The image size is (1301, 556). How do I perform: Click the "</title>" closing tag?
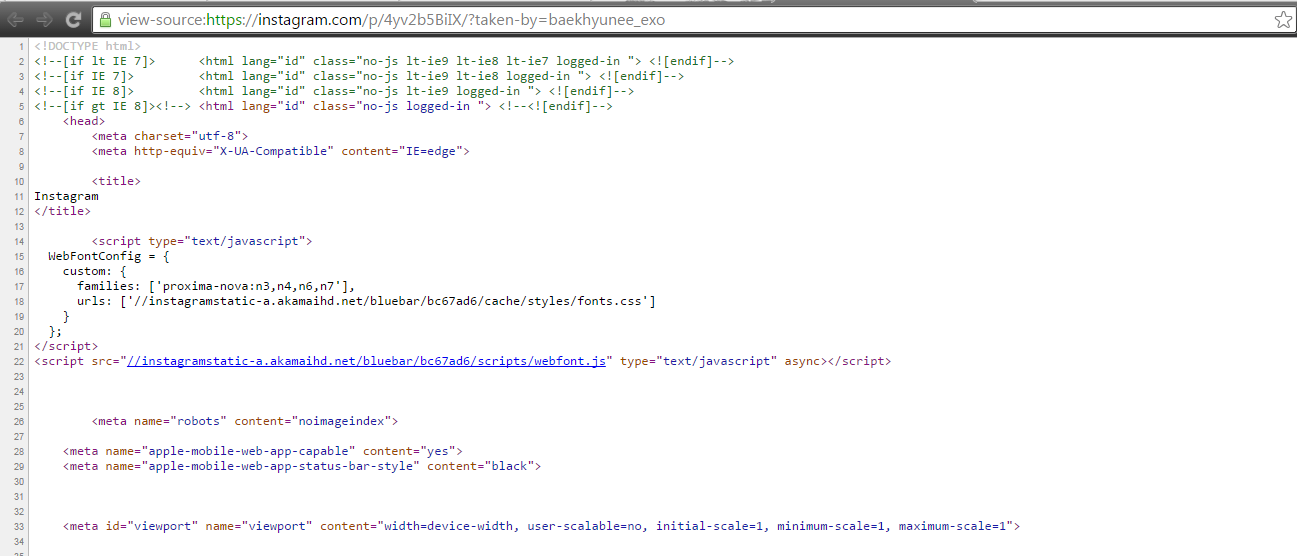point(63,211)
